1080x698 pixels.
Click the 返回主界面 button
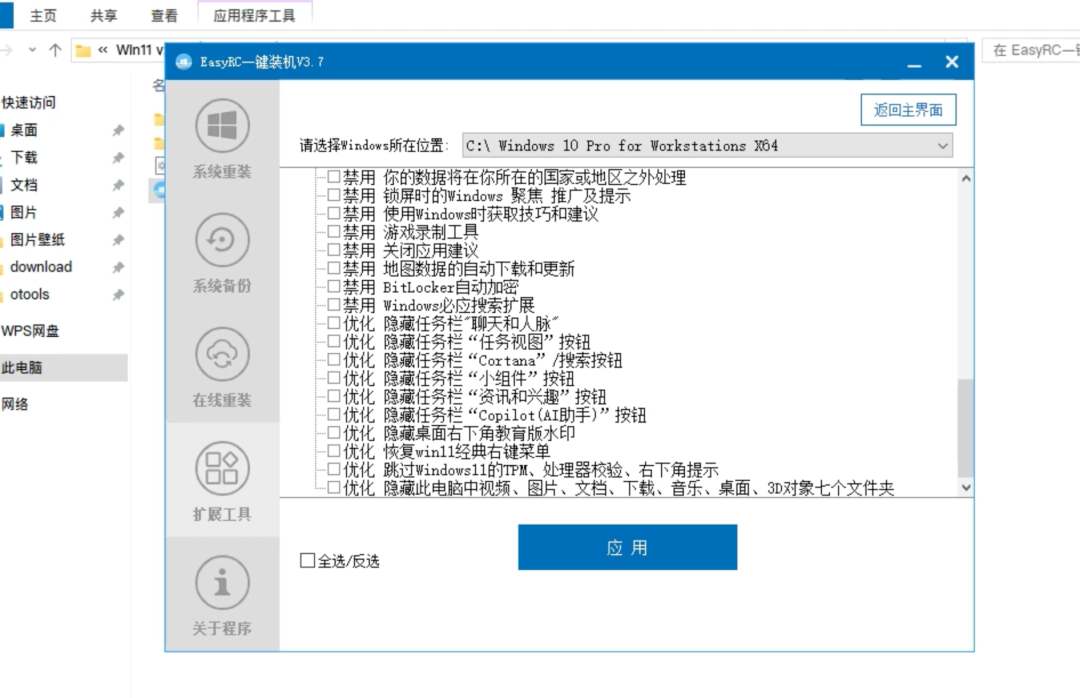pyautogui.click(x=908, y=110)
